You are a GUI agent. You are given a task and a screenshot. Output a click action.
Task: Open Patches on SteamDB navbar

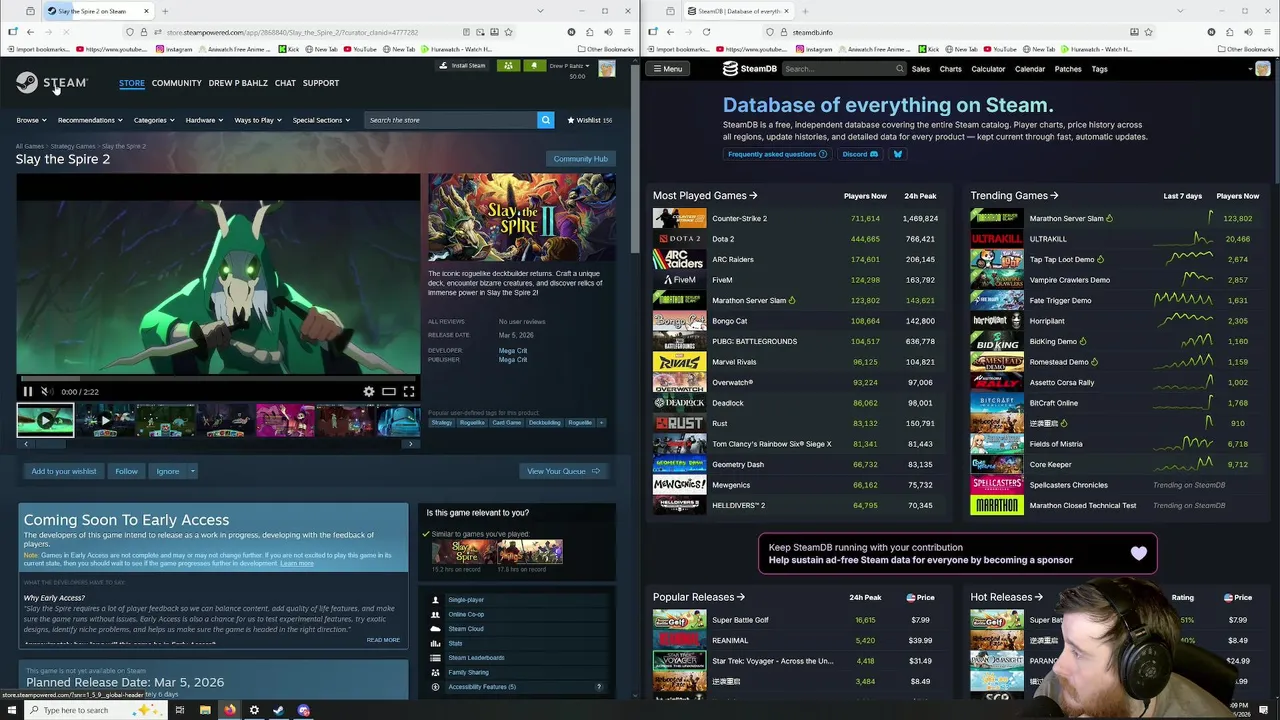coord(1068,69)
